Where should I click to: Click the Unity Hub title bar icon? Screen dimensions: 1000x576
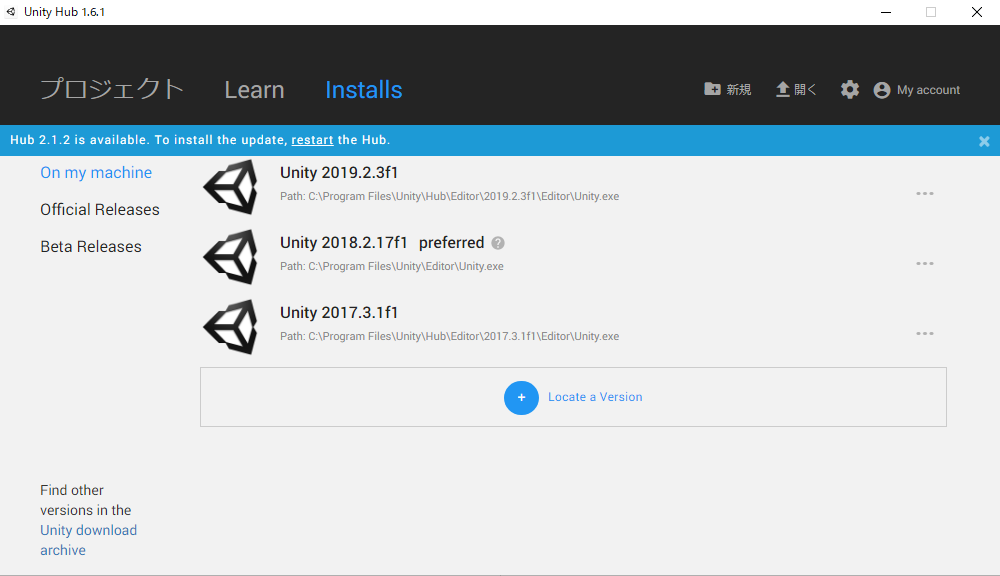pyautogui.click(x=11, y=11)
